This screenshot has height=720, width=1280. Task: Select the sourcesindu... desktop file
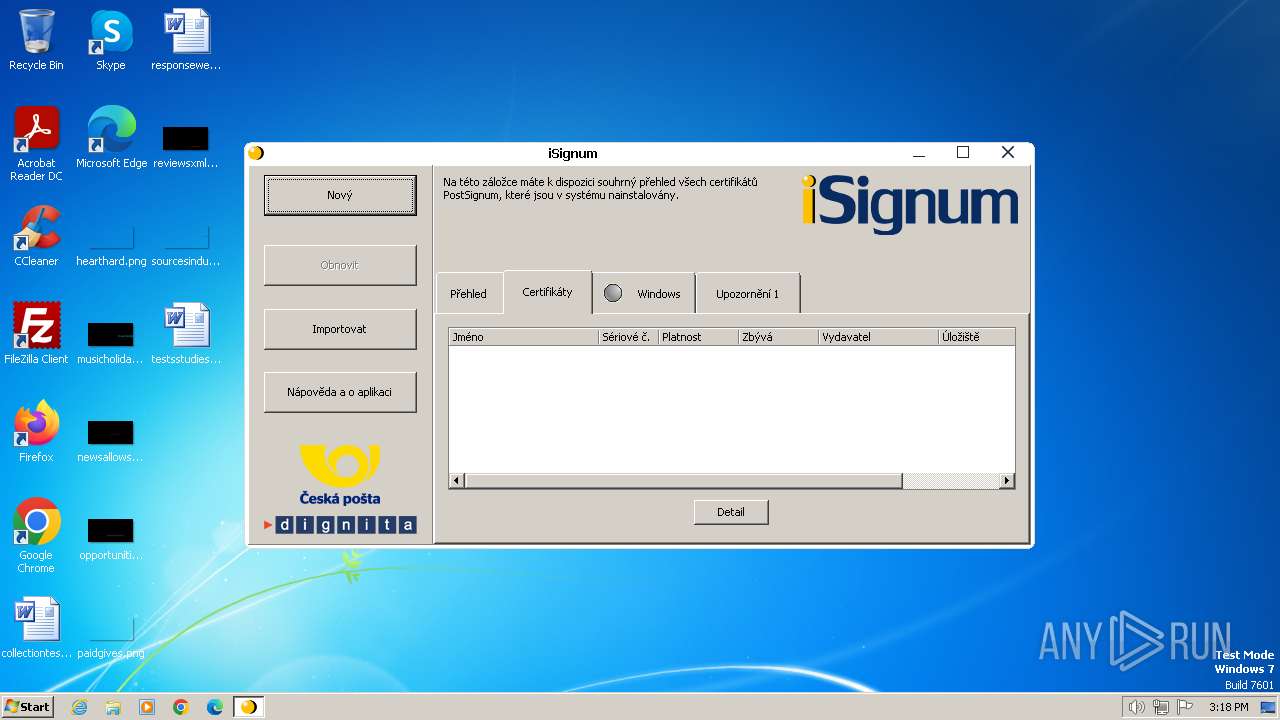(186, 246)
